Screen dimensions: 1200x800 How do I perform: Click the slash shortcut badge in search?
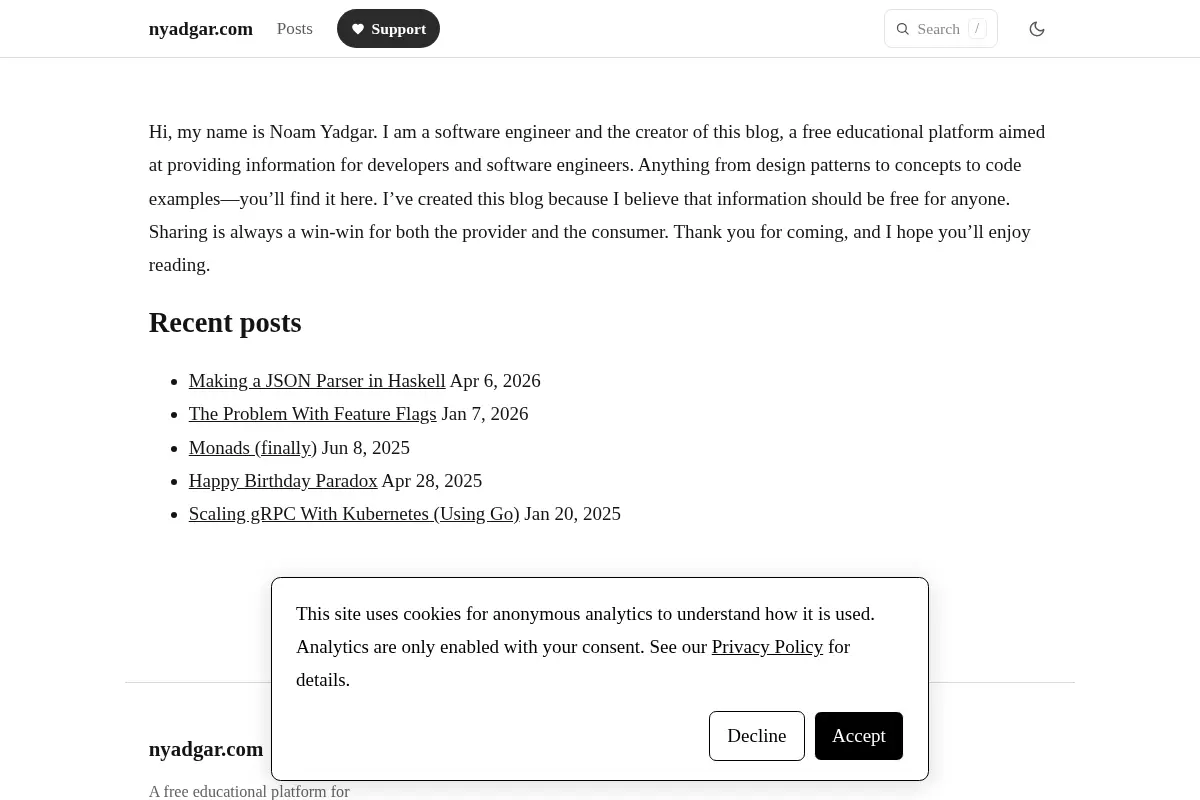coord(977,29)
